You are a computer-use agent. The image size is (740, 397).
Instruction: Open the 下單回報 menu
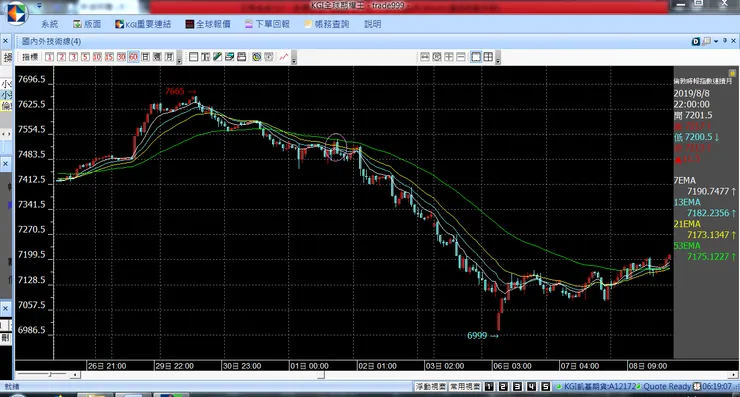click(267, 24)
